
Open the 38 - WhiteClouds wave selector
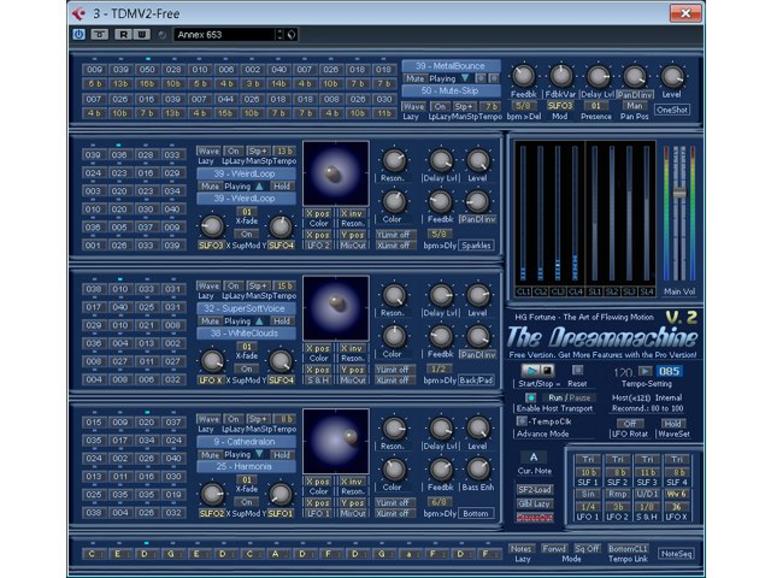[x=247, y=333]
